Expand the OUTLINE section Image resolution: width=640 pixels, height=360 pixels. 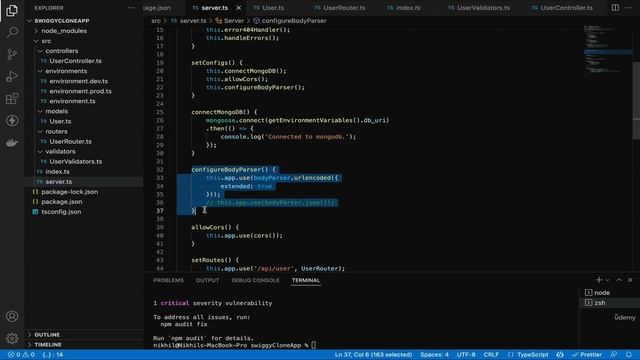pos(47,335)
